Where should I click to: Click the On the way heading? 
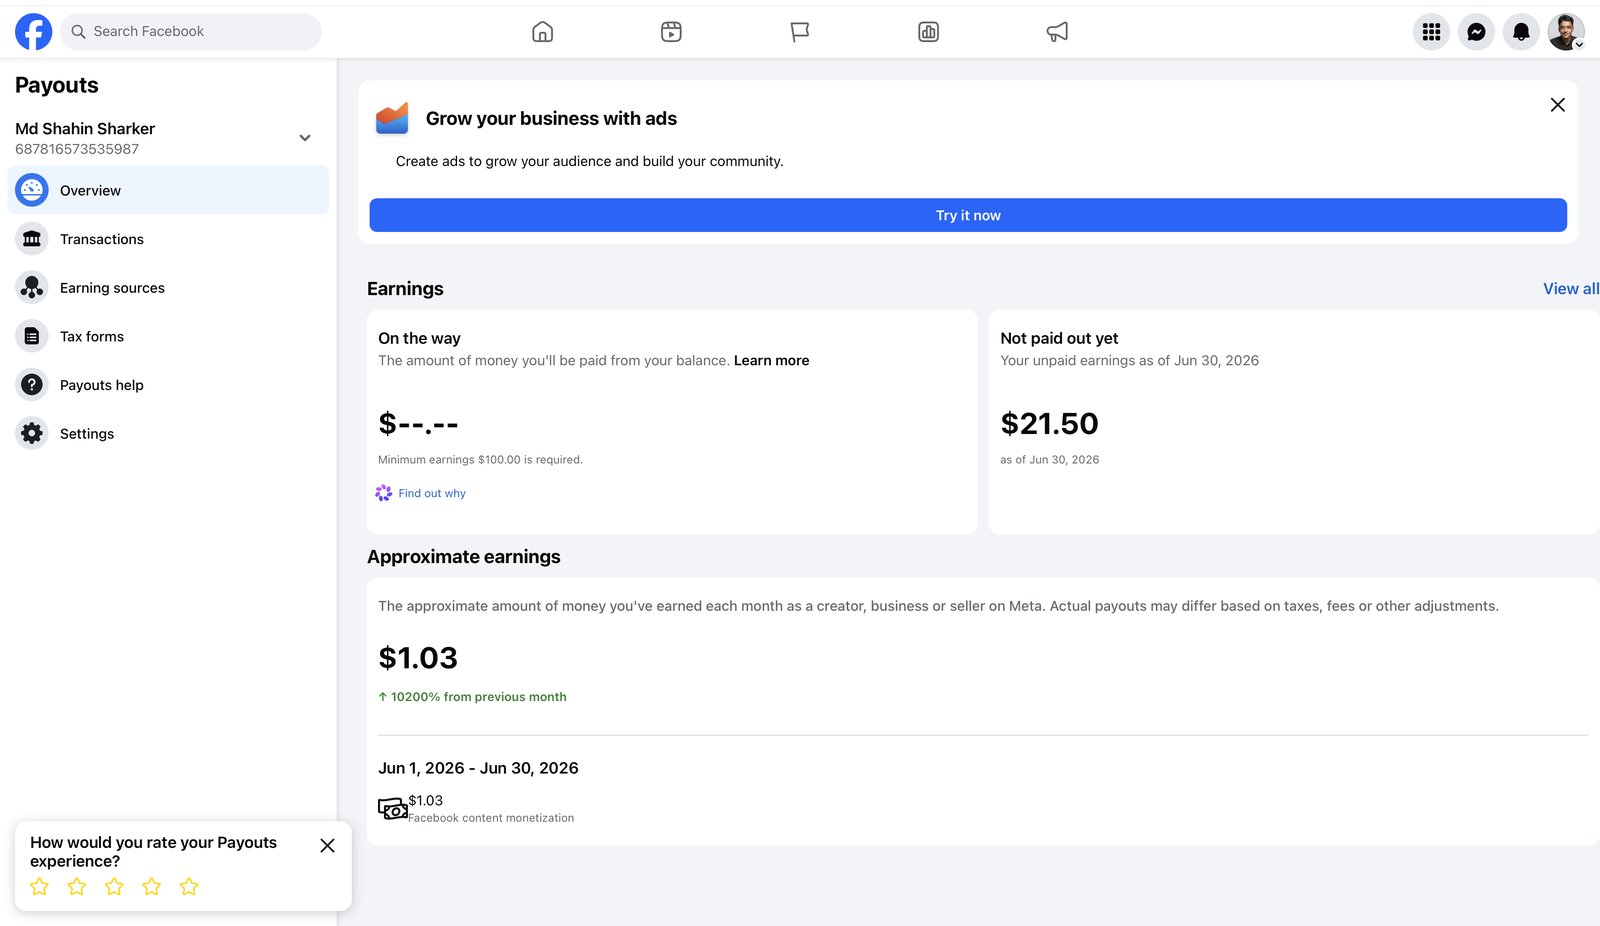click(x=419, y=339)
